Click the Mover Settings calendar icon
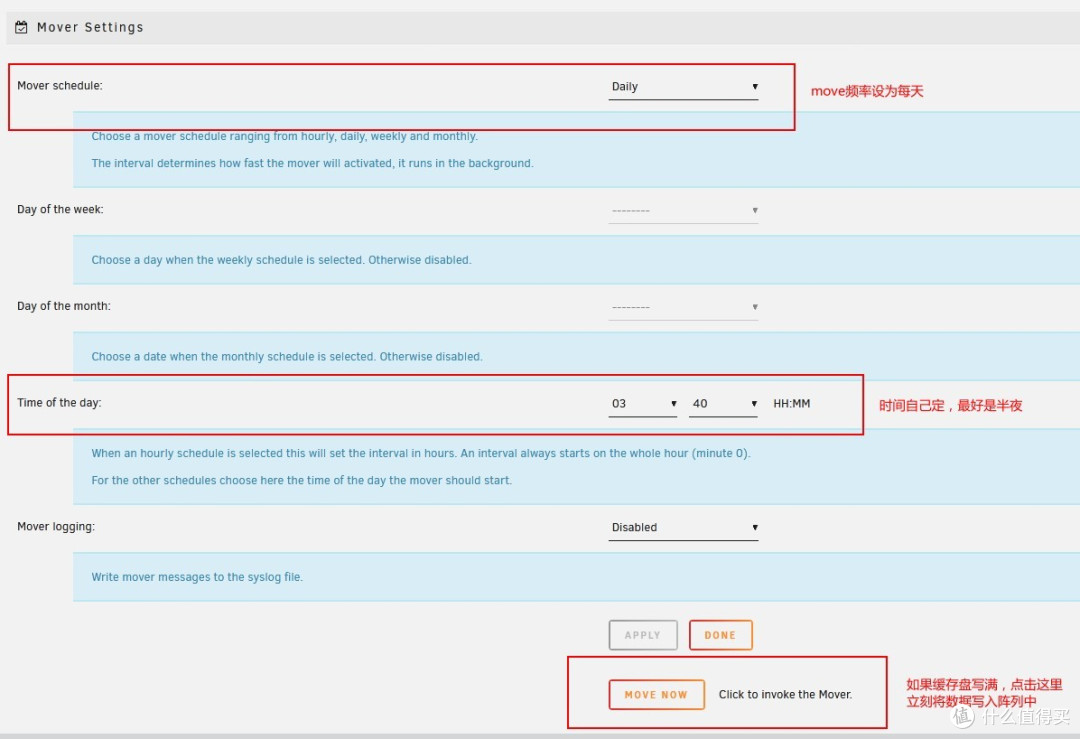The height and width of the screenshot is (739, 1080). point(22,28)
